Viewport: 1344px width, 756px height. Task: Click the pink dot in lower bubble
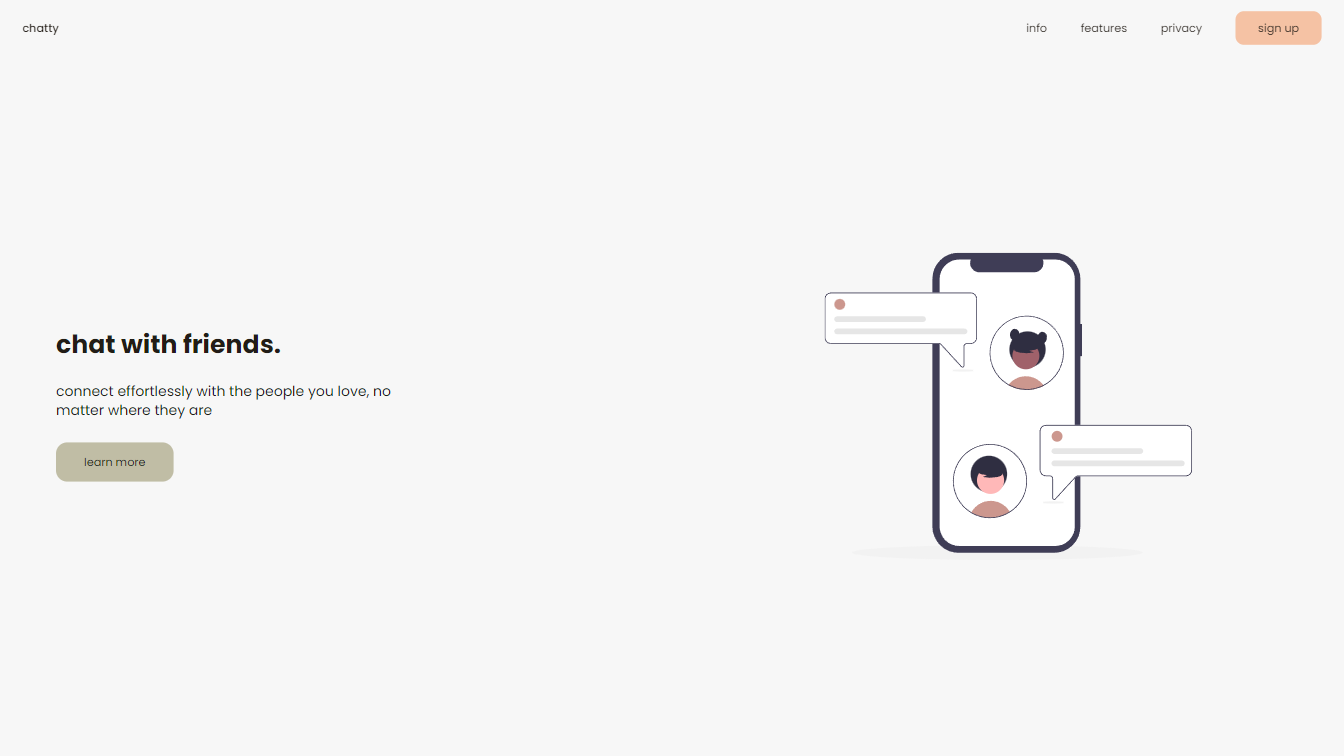click(1057, 436)
